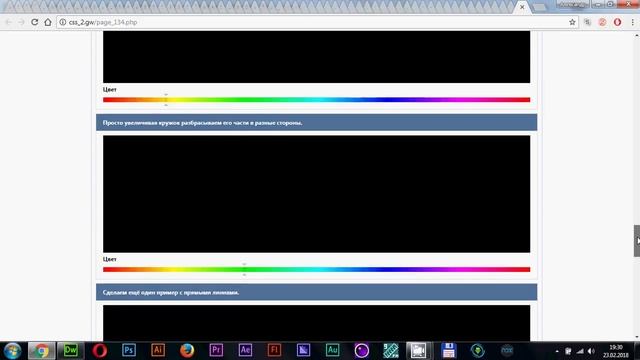Click the first rainbow color slider
Viewport: 640px width, 360px height.
316,100
